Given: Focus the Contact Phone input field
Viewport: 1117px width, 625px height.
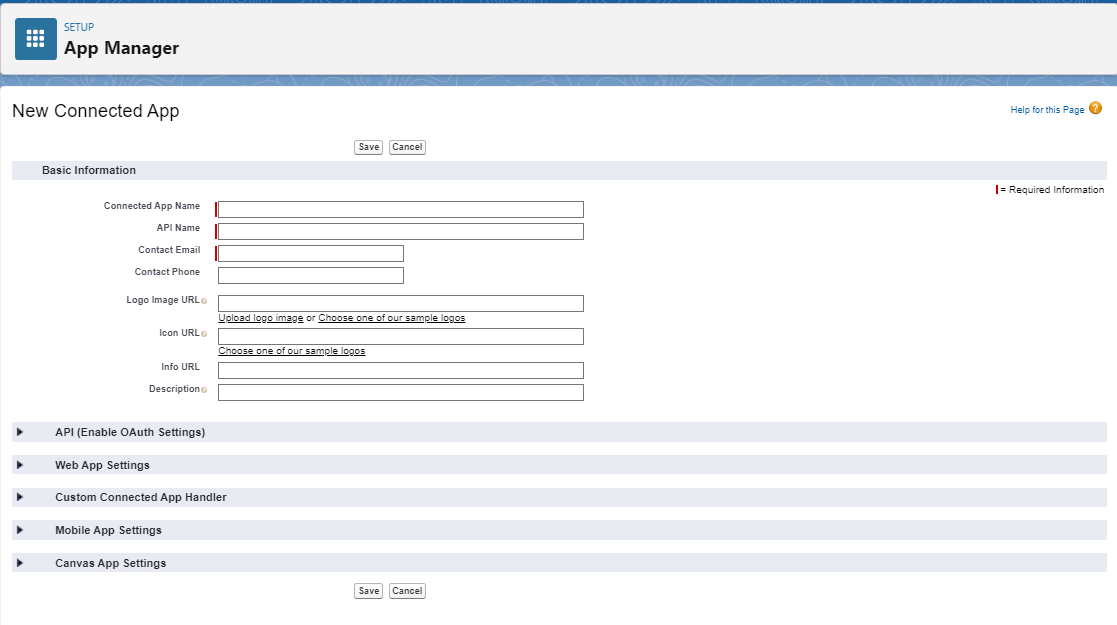Looking at the screenshot, I should pos(311,275).
